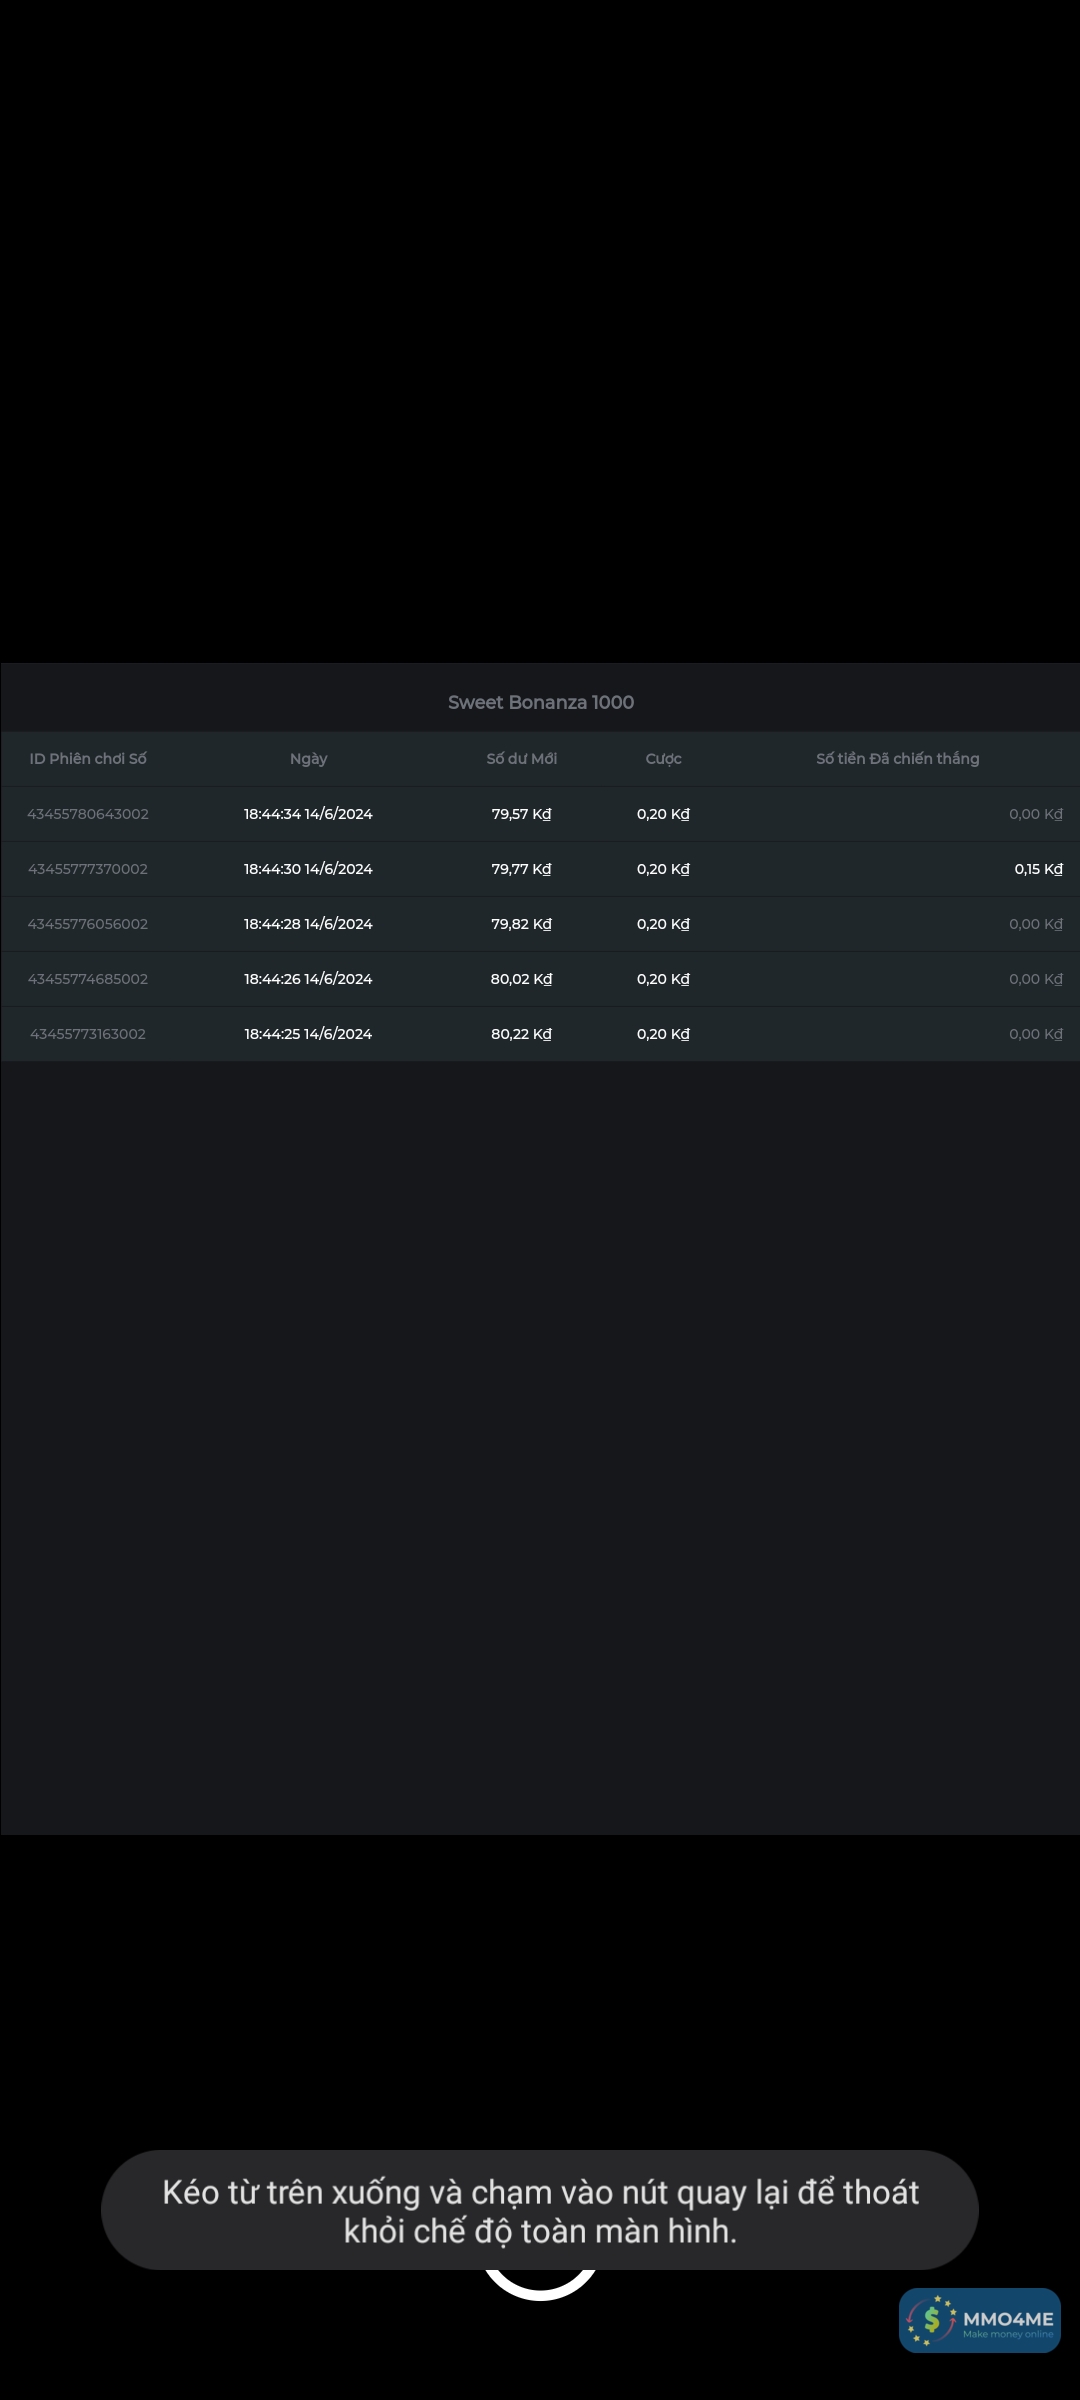The height and width of the screenshot is (2400, 1080).
Task: Click win amount 0,00 Kđ in the 18:44:25 row
Action: click(1036, 1034)
